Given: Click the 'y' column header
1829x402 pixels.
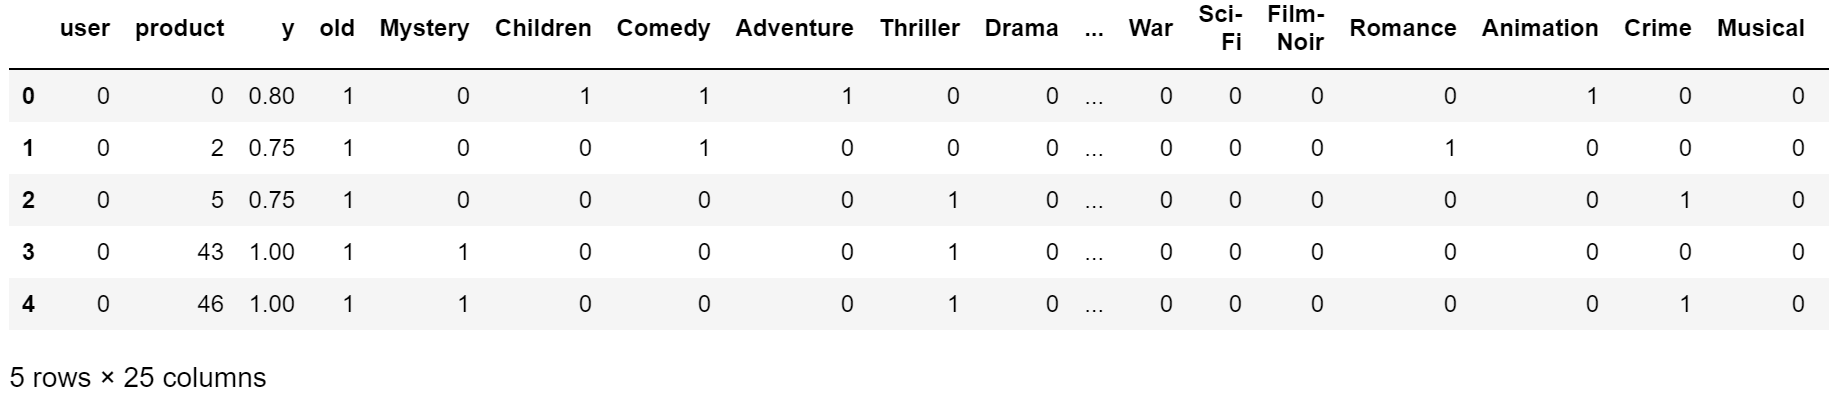Looking at the screenshot, I should 288,30.
